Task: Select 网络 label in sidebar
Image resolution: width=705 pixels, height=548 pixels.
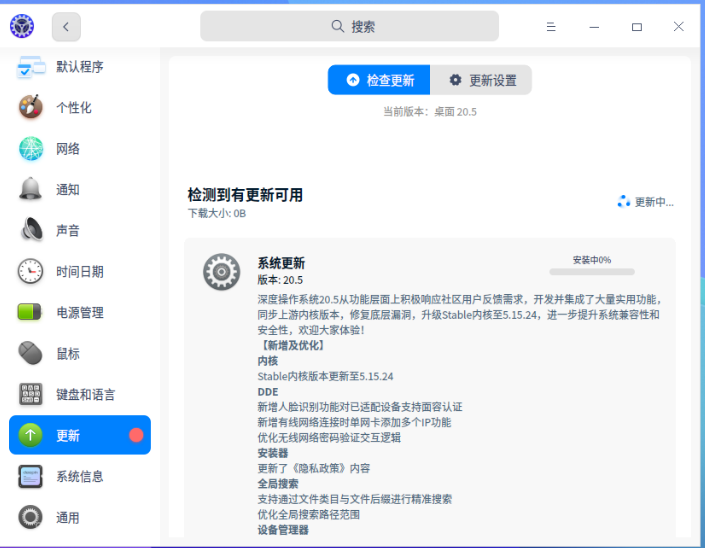Action: tap(68, 149)
